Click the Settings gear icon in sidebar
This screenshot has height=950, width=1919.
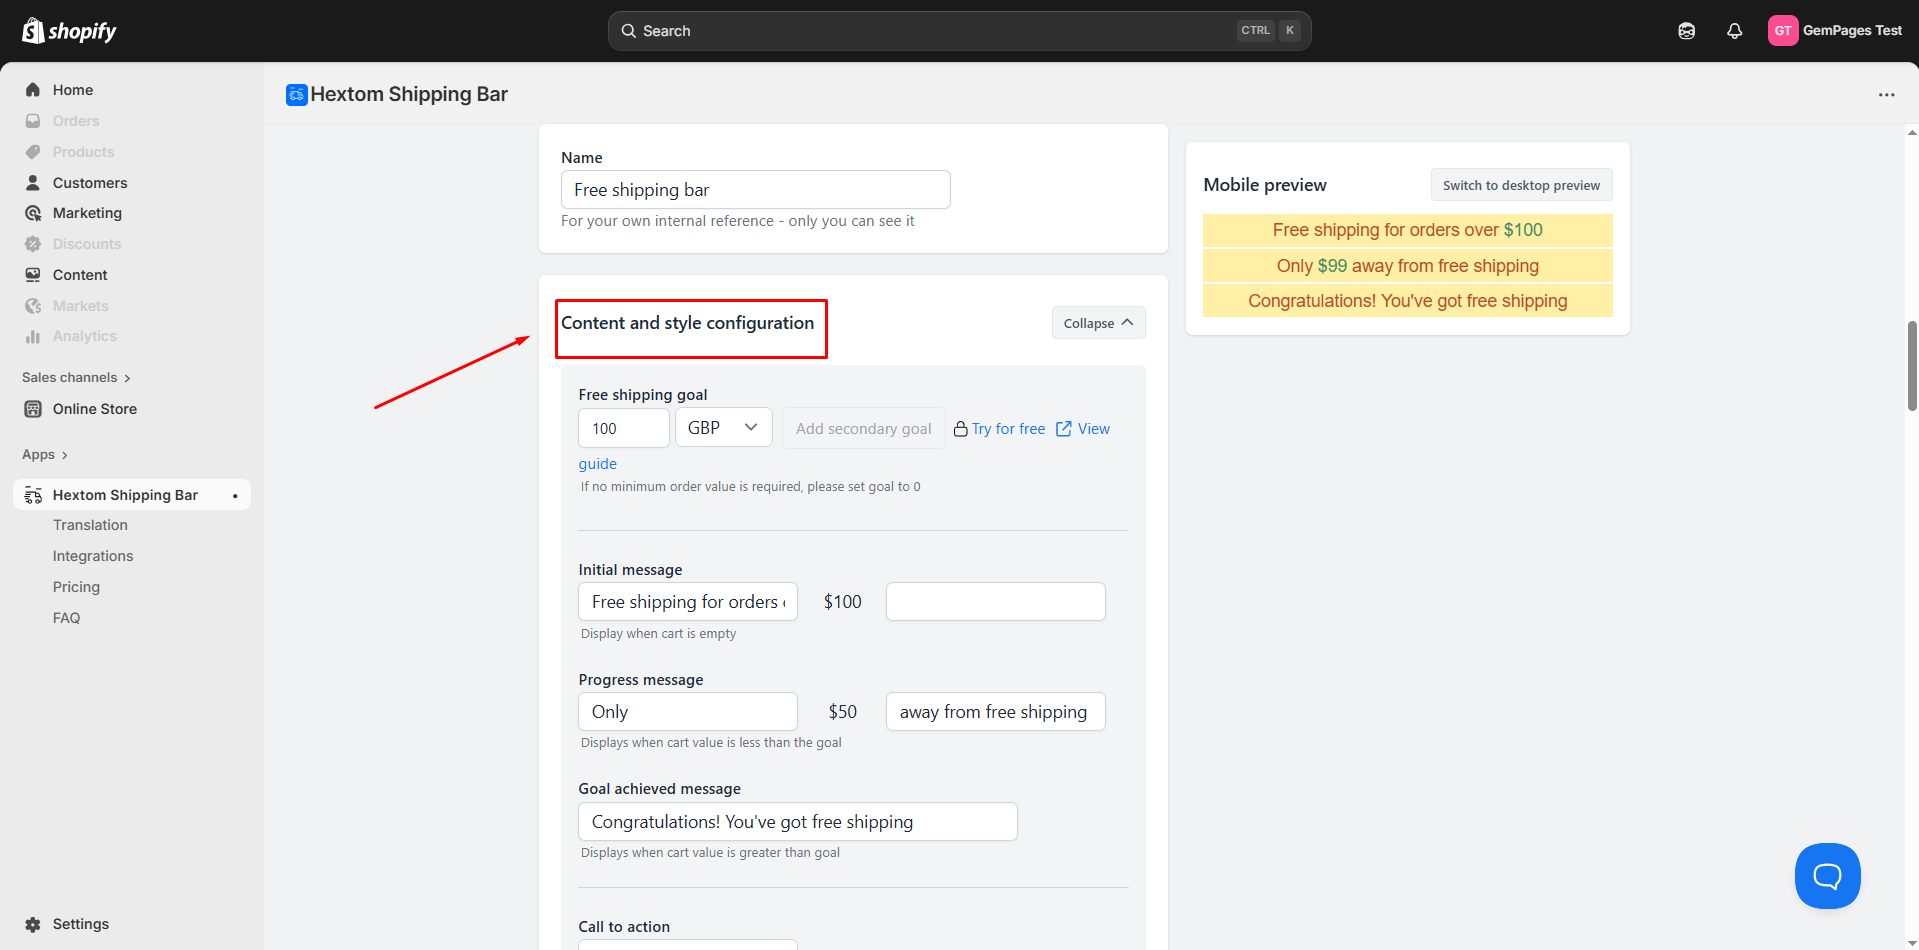pyautogui.click(x=33, y=924)
